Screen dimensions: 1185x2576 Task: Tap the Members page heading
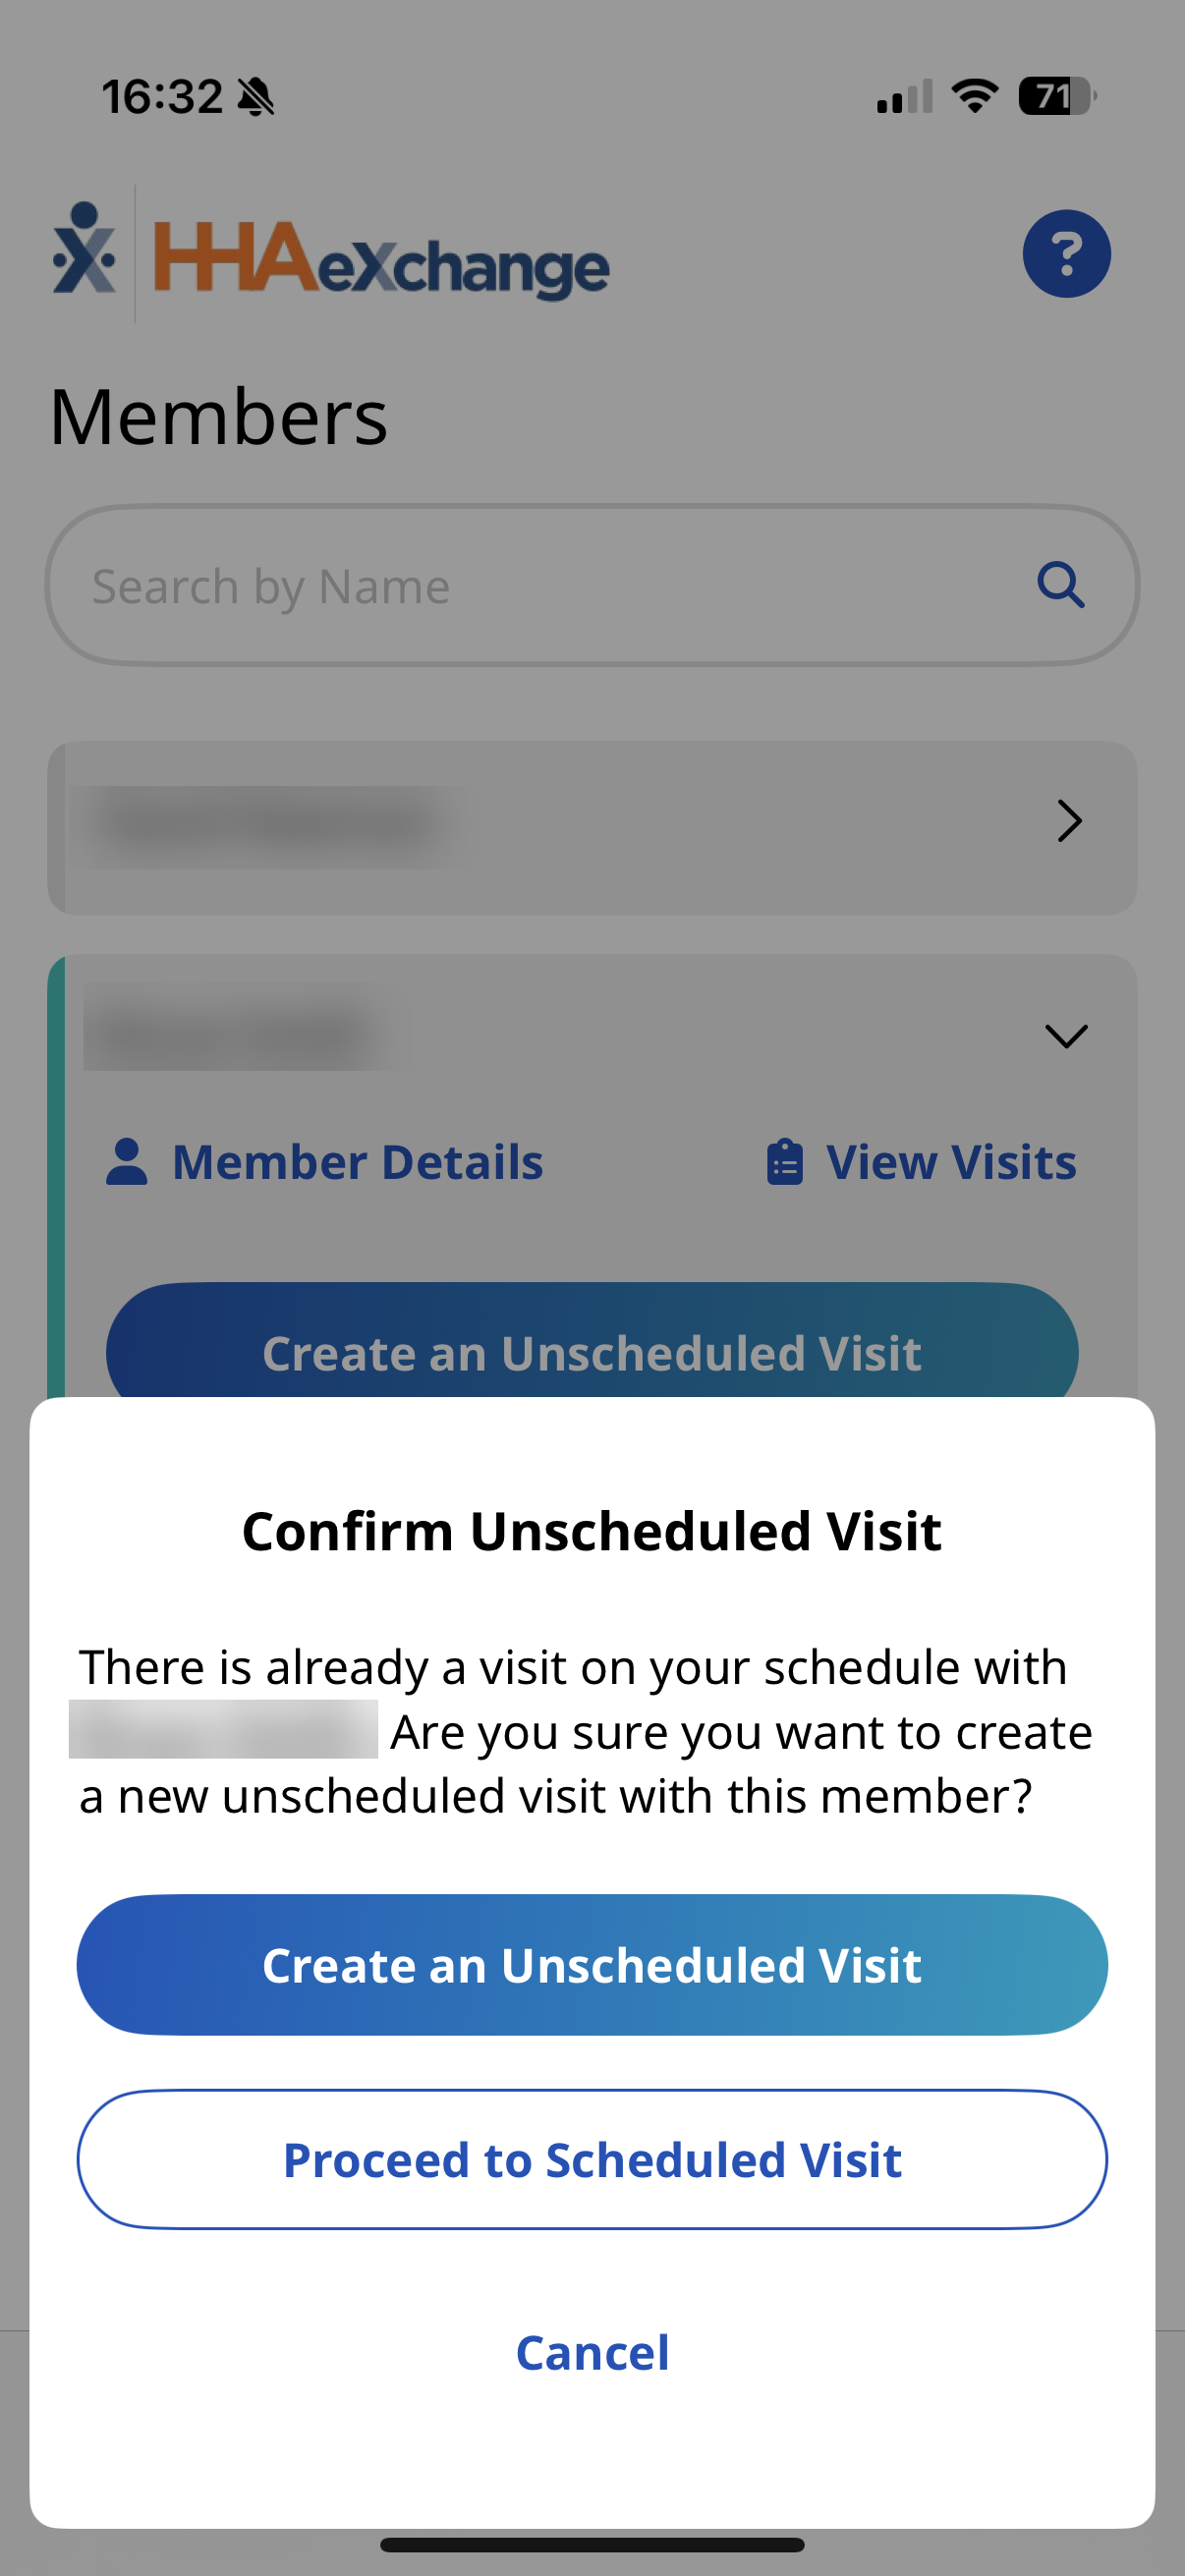point(219,417)
